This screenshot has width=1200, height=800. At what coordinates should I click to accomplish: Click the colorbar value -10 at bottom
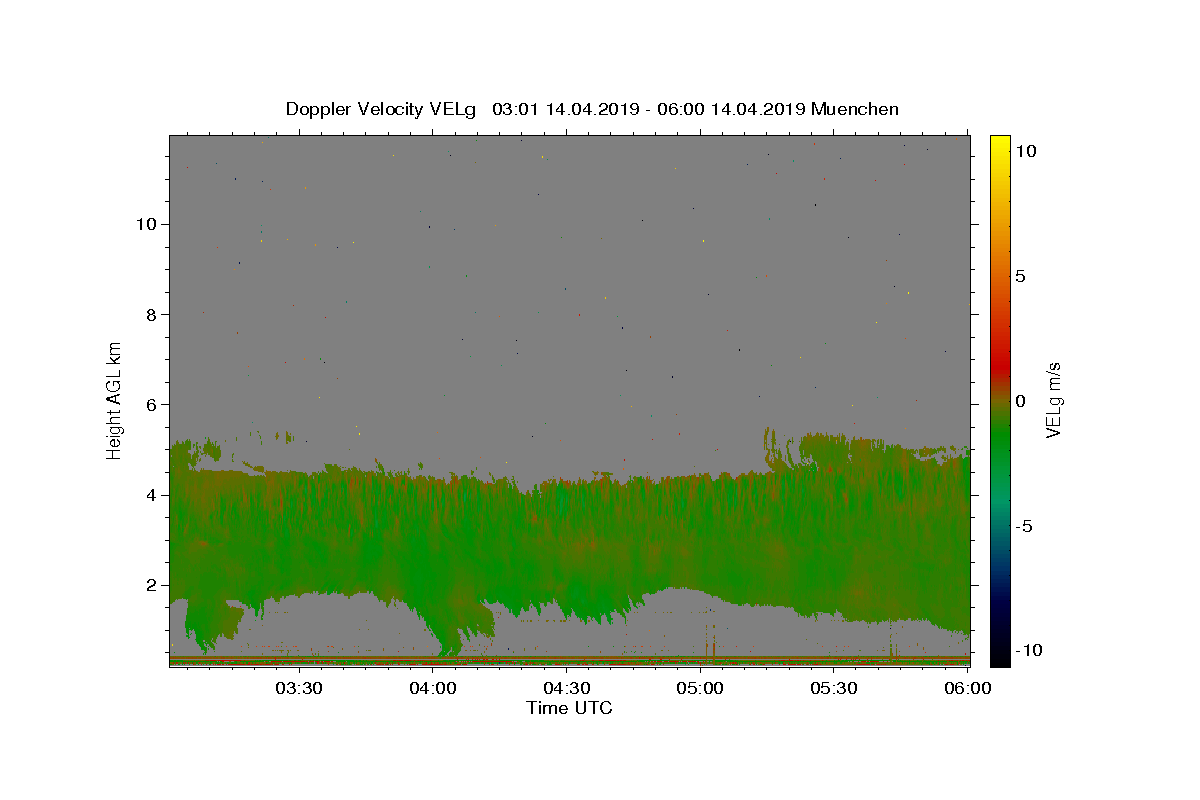1027,651
